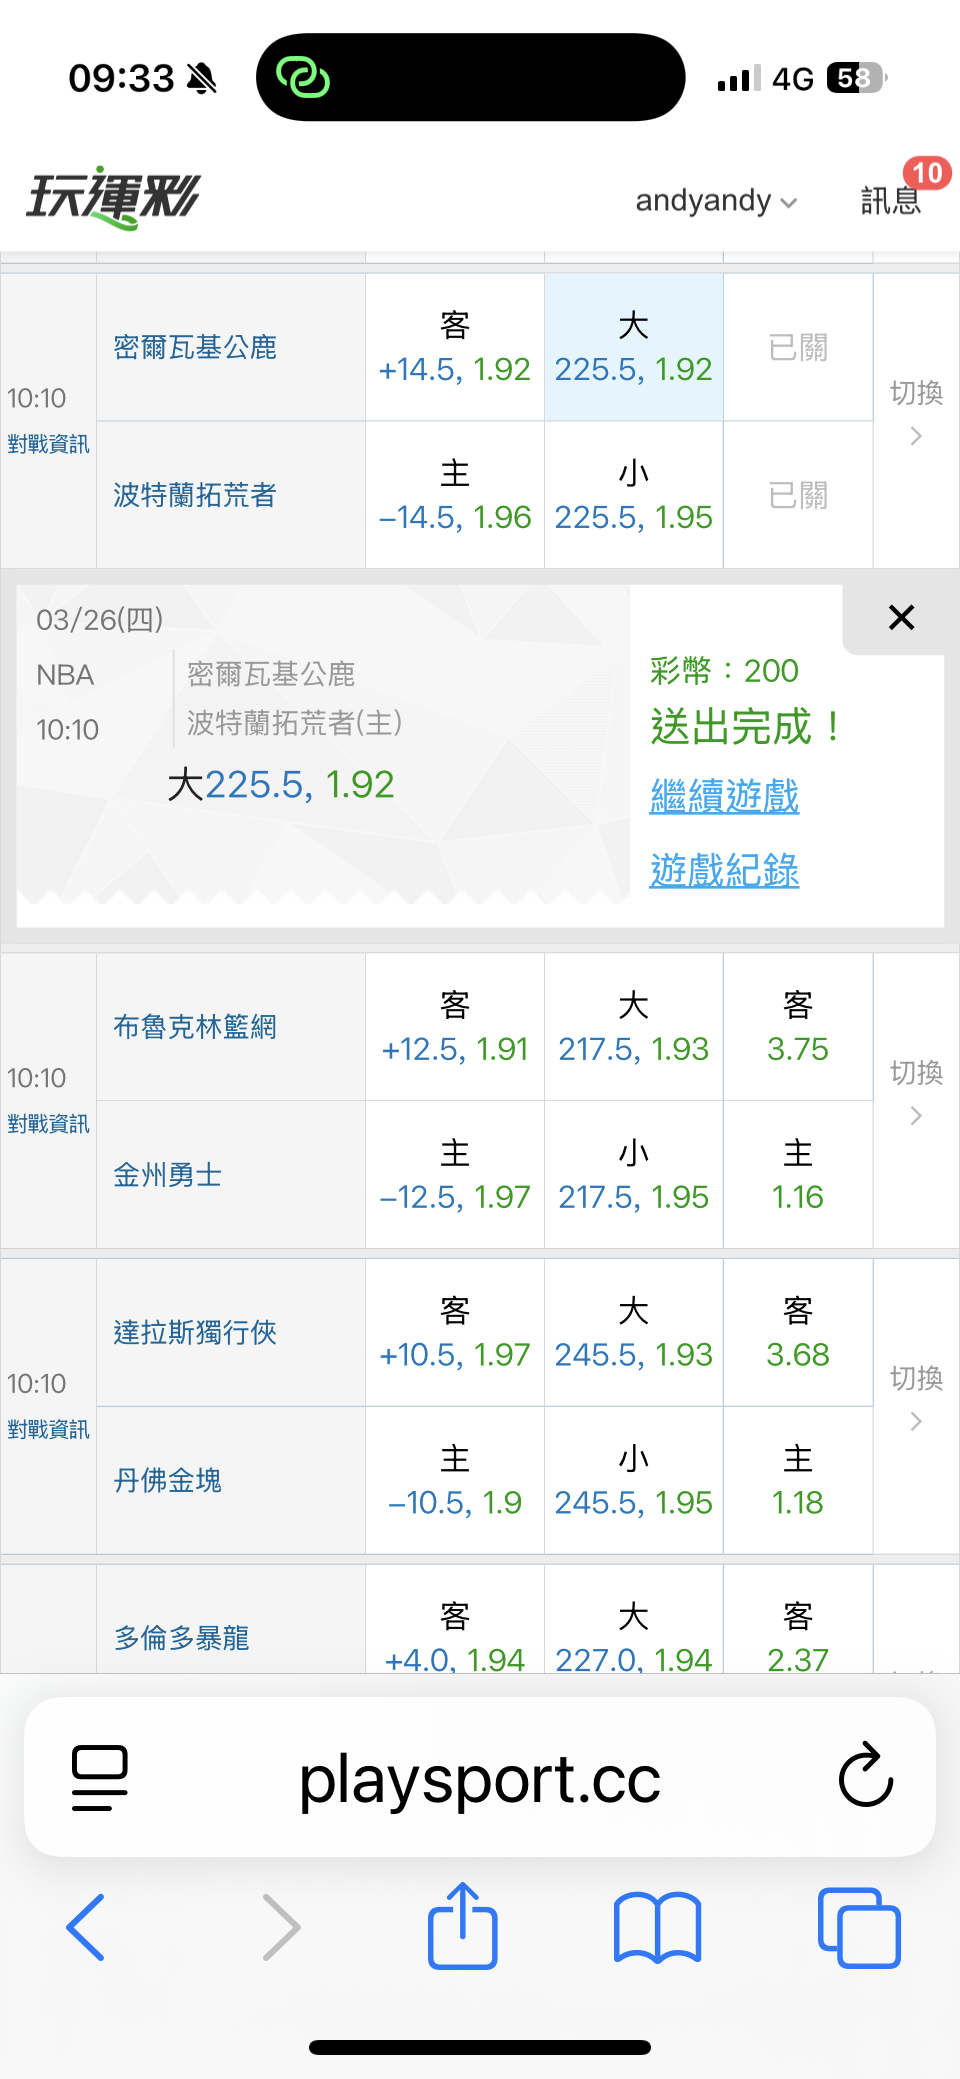
Task: Open Safari bookmarks
Action: point(657,1927)
